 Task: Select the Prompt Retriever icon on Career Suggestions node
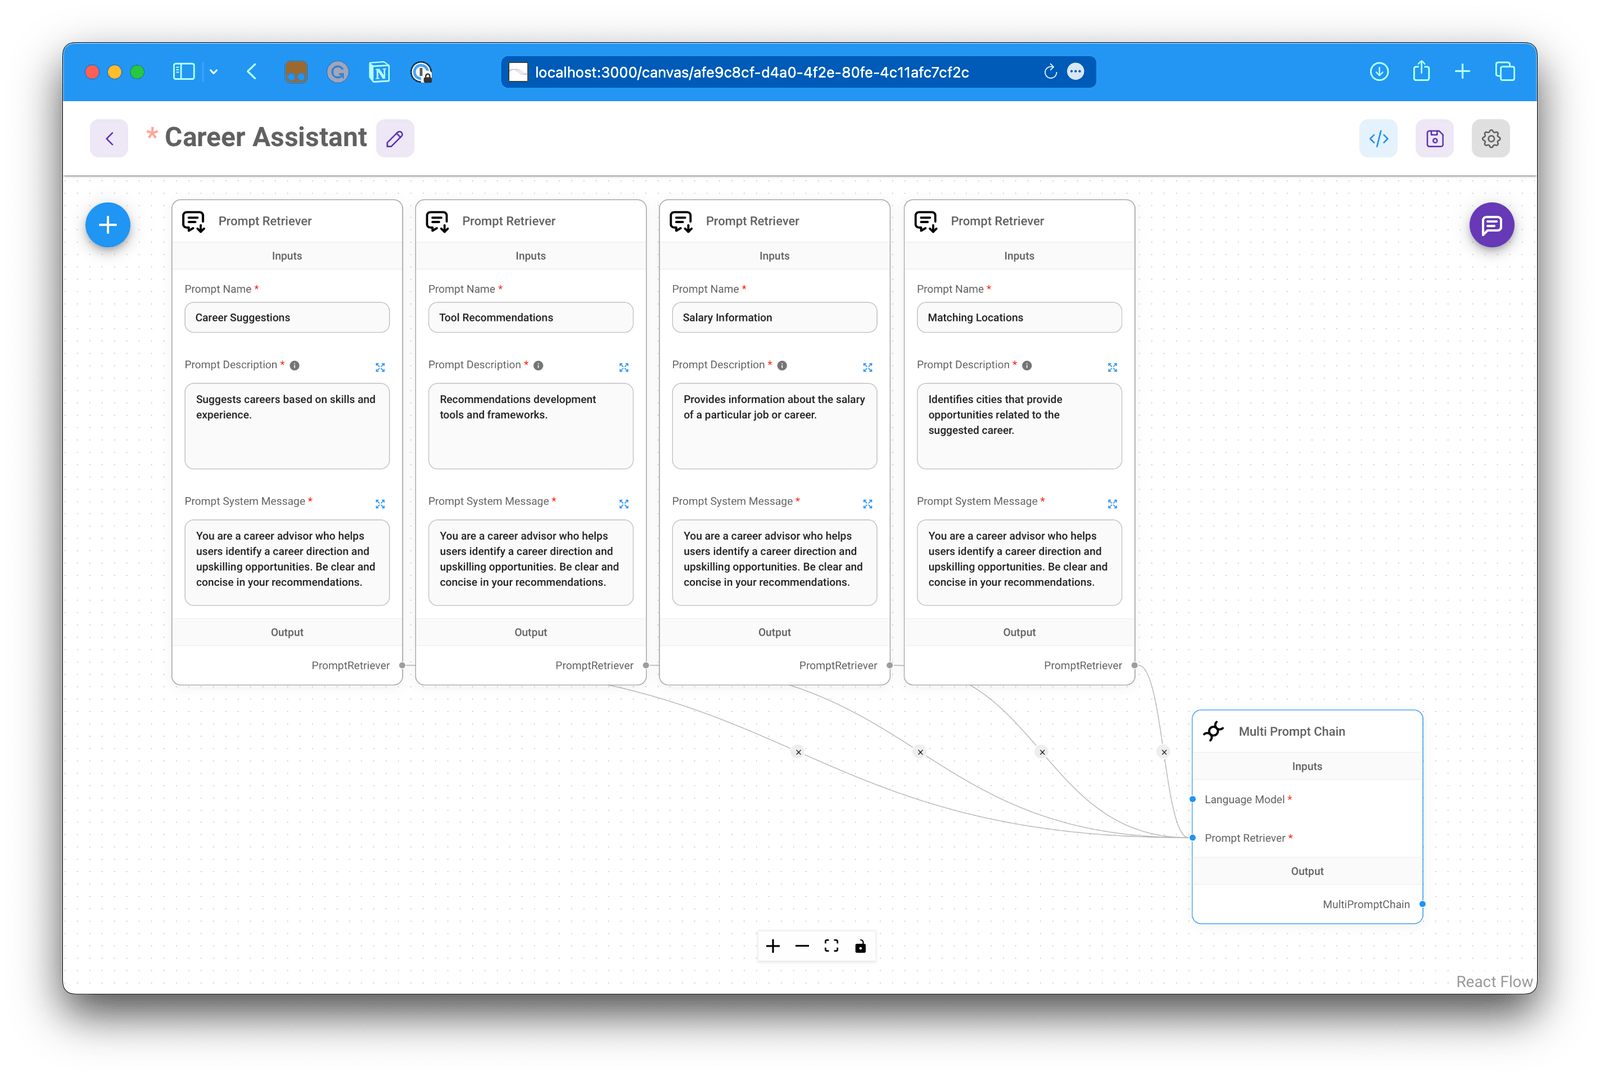[194, 221]
